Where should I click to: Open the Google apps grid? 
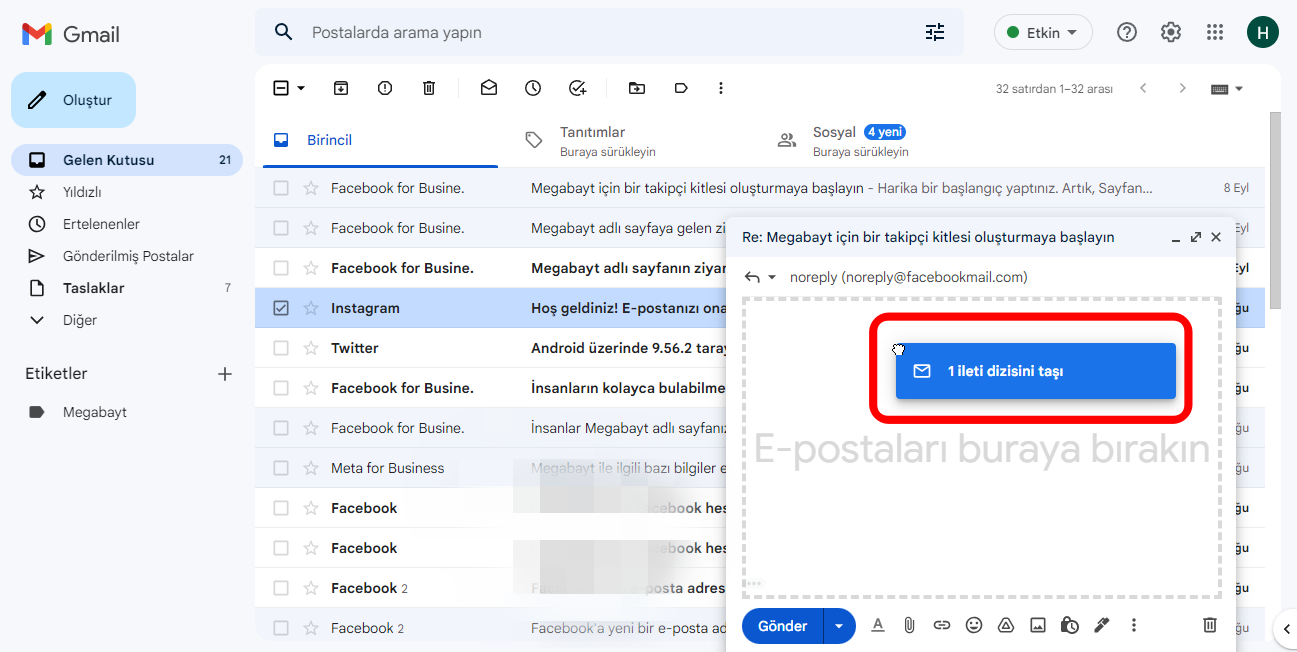1215,32
